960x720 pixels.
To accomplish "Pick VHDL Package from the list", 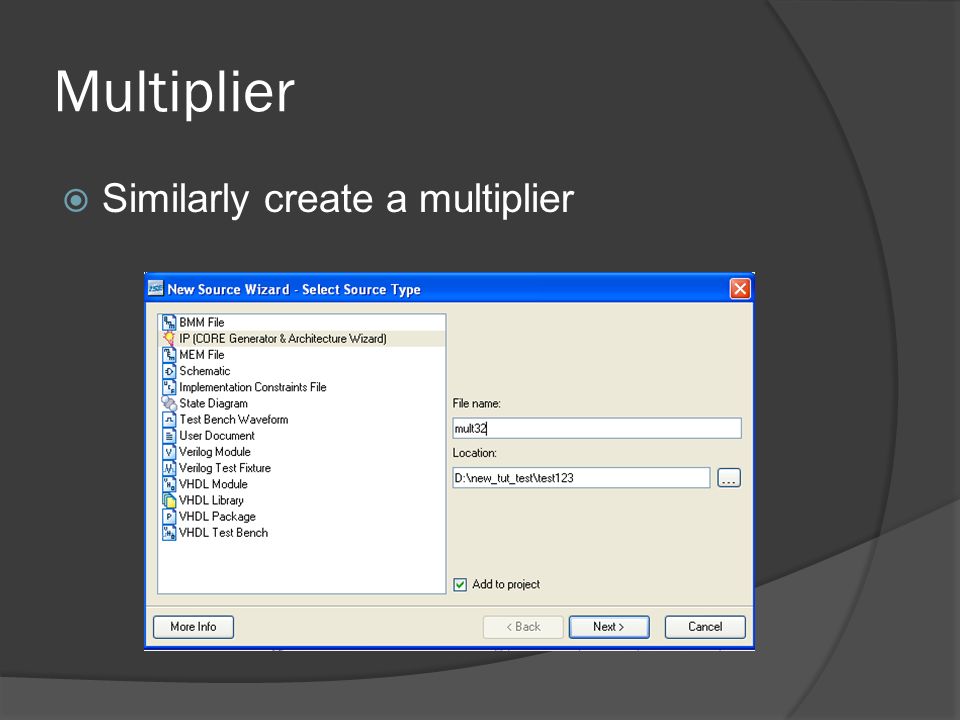I will [x=217, y=517].
